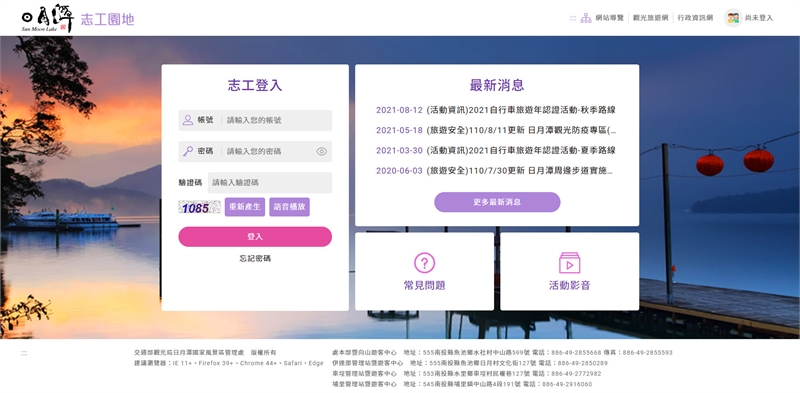Screen dimensions: 800x393
Task: Open the 2021-03-30 夏季路線 news item
Action: tap(496, 151)
